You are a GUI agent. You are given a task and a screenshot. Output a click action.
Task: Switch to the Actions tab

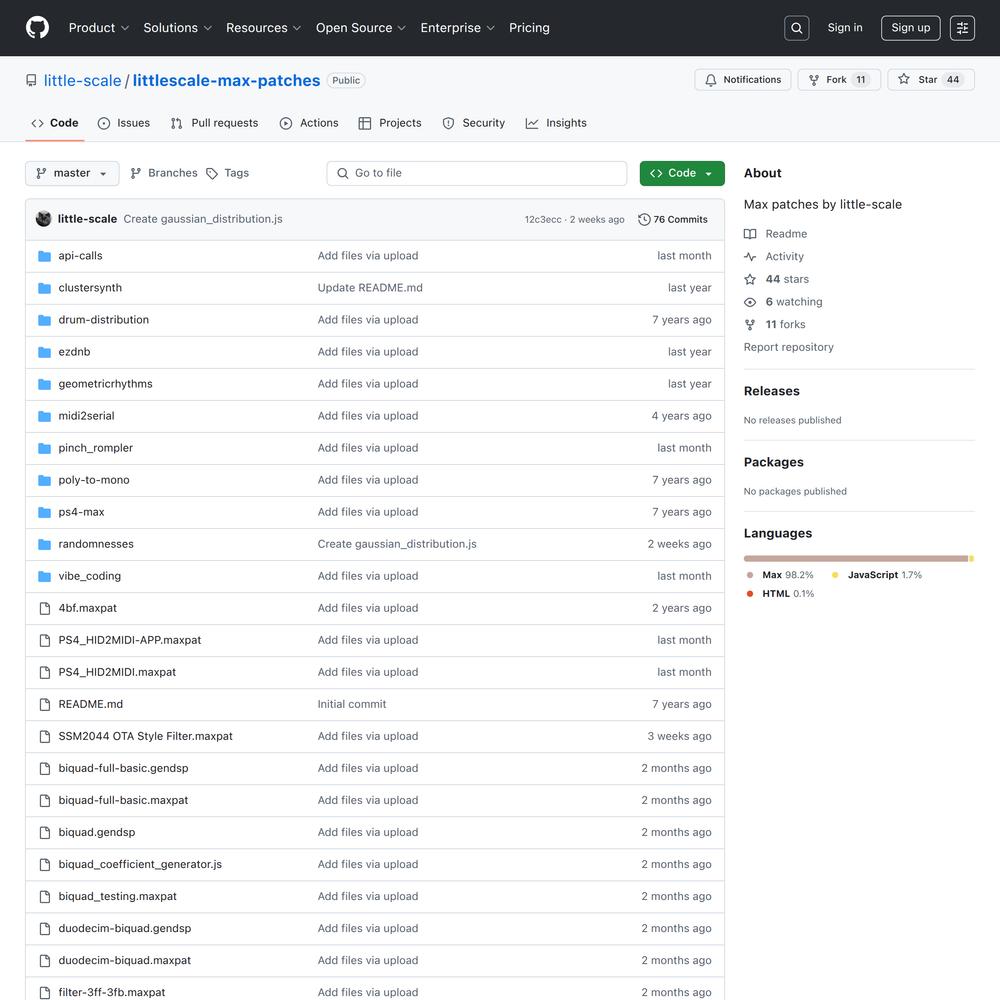coord(309,123)
